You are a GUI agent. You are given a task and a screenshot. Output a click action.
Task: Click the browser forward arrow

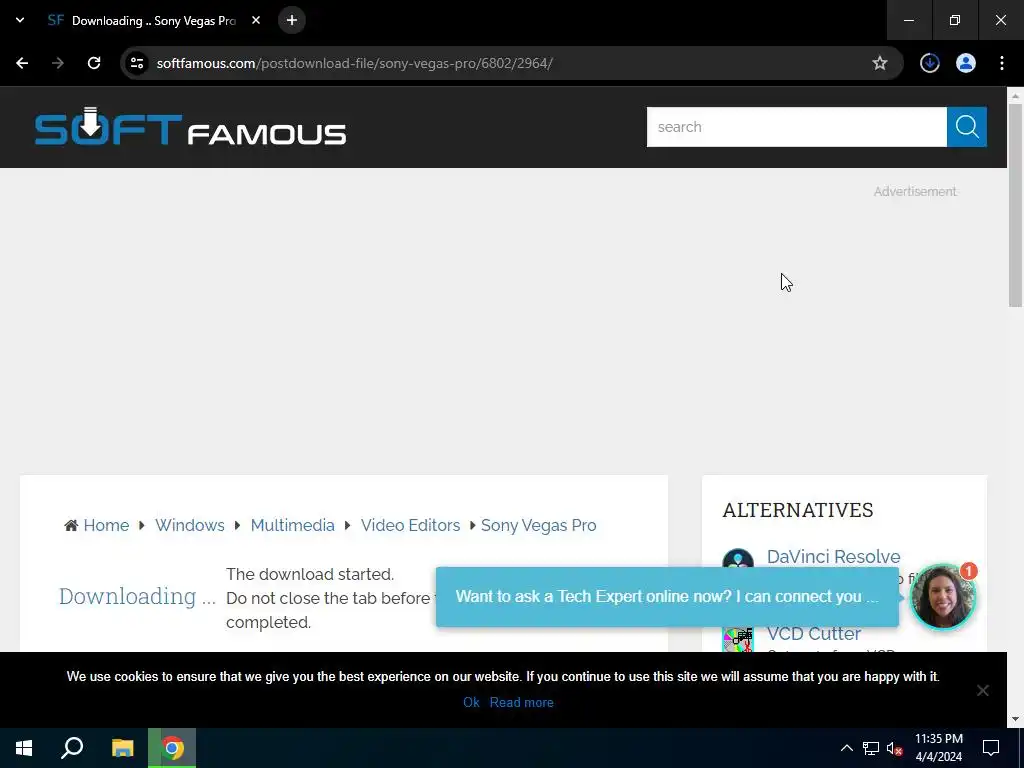[x=58, y=63]
